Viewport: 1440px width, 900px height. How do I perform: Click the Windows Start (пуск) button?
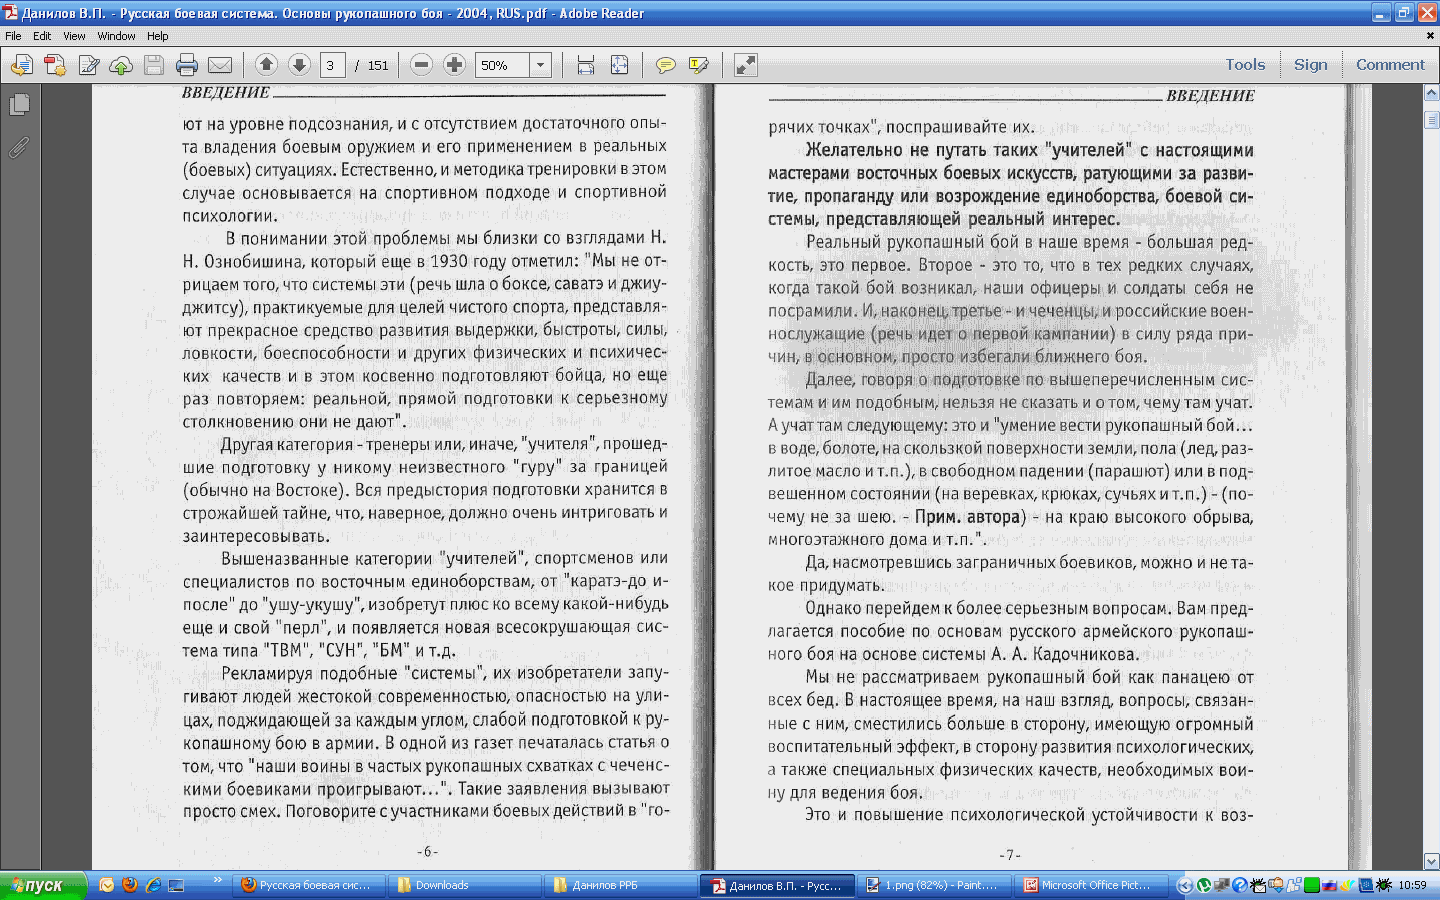point(40,885)
